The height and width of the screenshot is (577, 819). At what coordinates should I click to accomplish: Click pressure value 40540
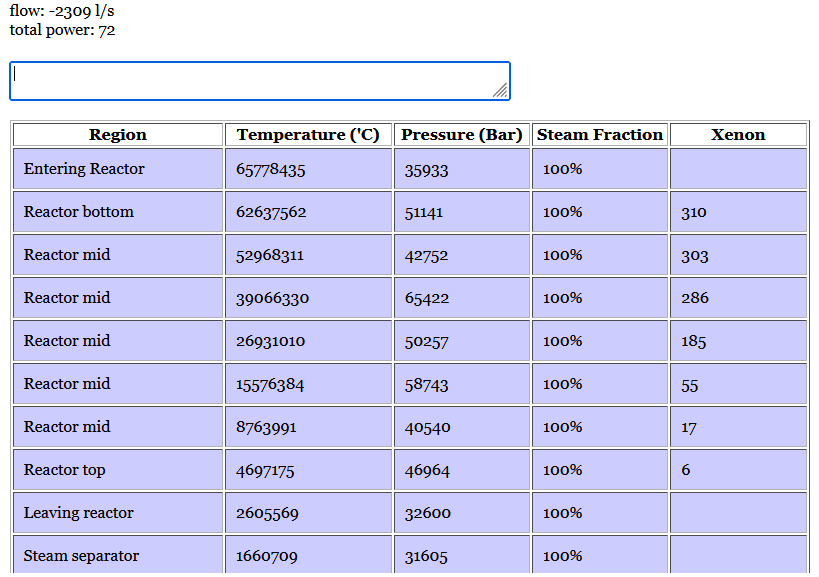tap(427, 427)
